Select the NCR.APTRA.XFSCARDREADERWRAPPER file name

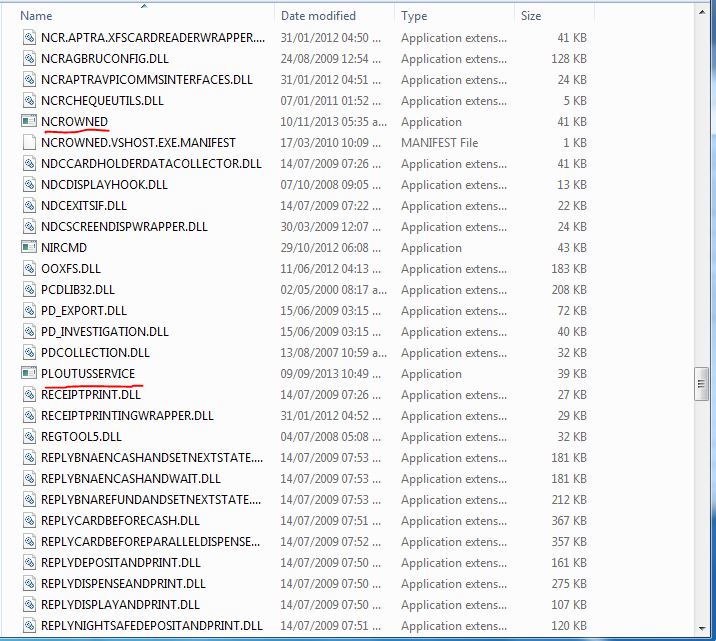[x=153, y=37]
